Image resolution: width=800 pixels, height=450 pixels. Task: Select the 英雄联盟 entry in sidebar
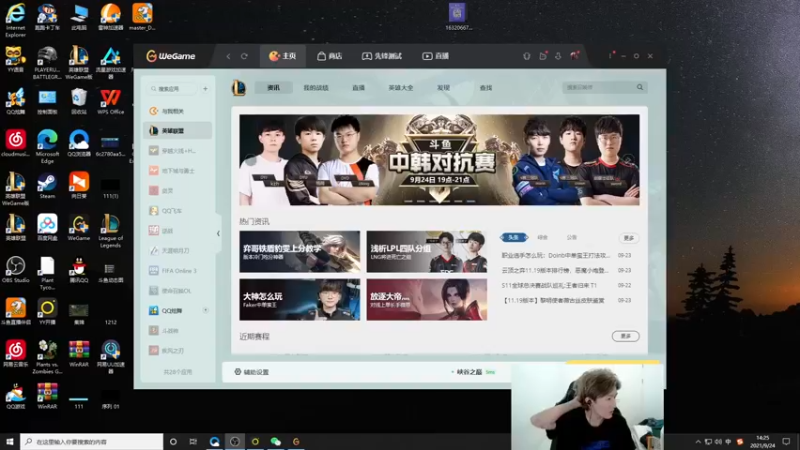click(178, 131)
